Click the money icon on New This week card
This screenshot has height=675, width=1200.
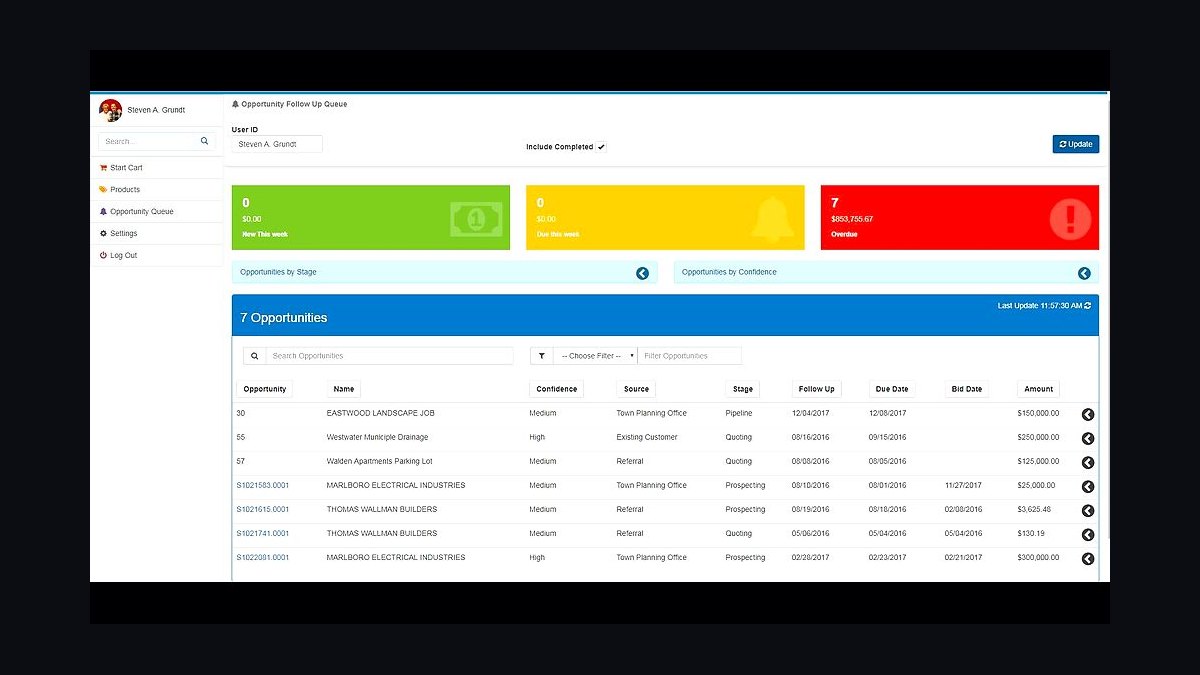tap(477, 218)
